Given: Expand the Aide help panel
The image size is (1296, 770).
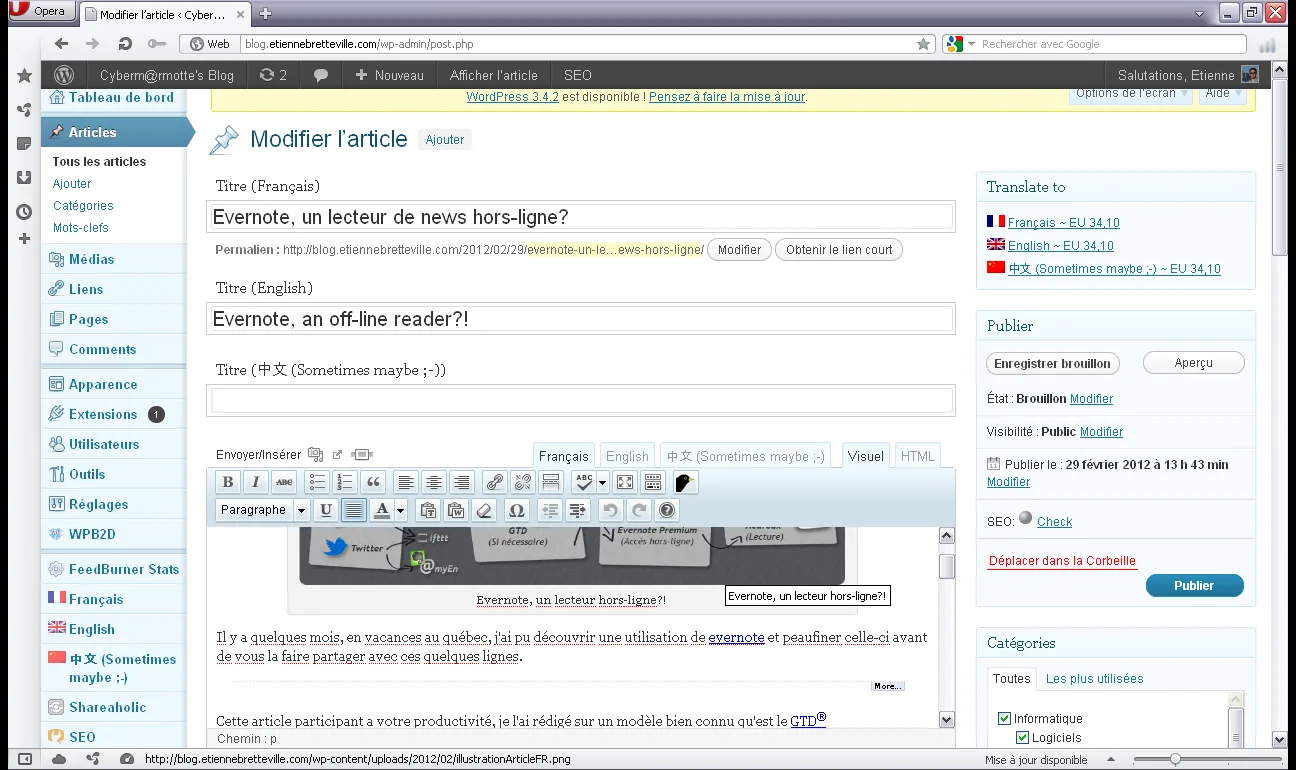Looking at the screenshot, I should 1224,93.
